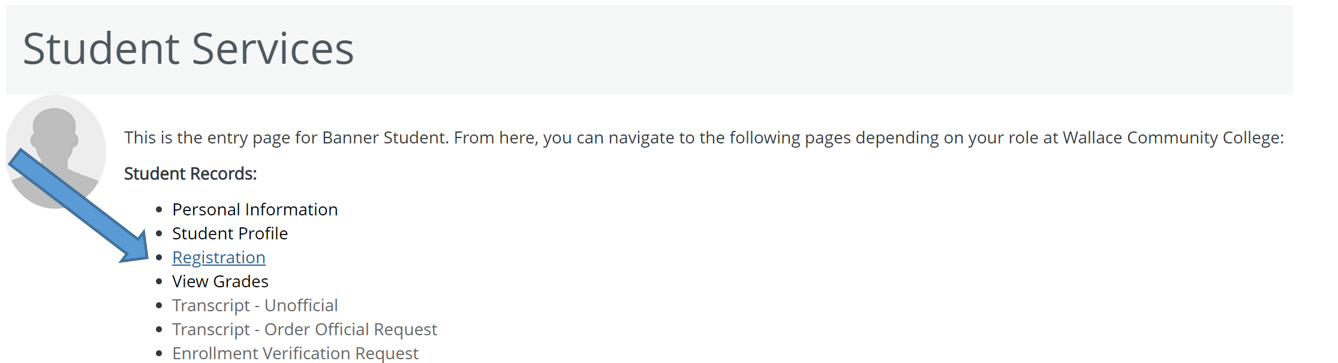Open Transcript - Unofficial
This screenshot has height=363, width=1338.
click(255, 305)
